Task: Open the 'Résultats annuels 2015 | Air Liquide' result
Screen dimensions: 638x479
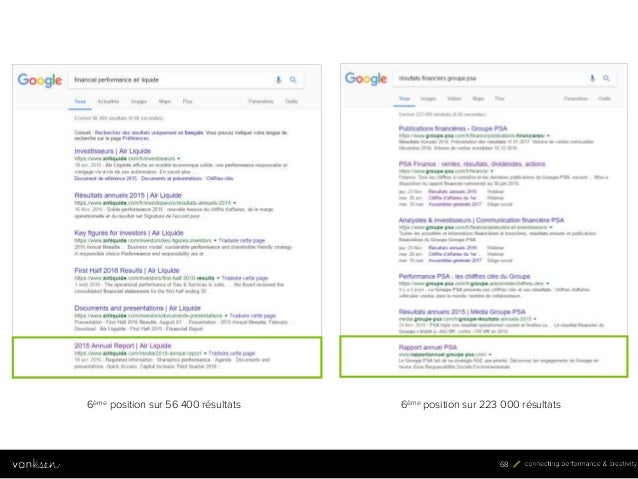Action: (128, 195)
